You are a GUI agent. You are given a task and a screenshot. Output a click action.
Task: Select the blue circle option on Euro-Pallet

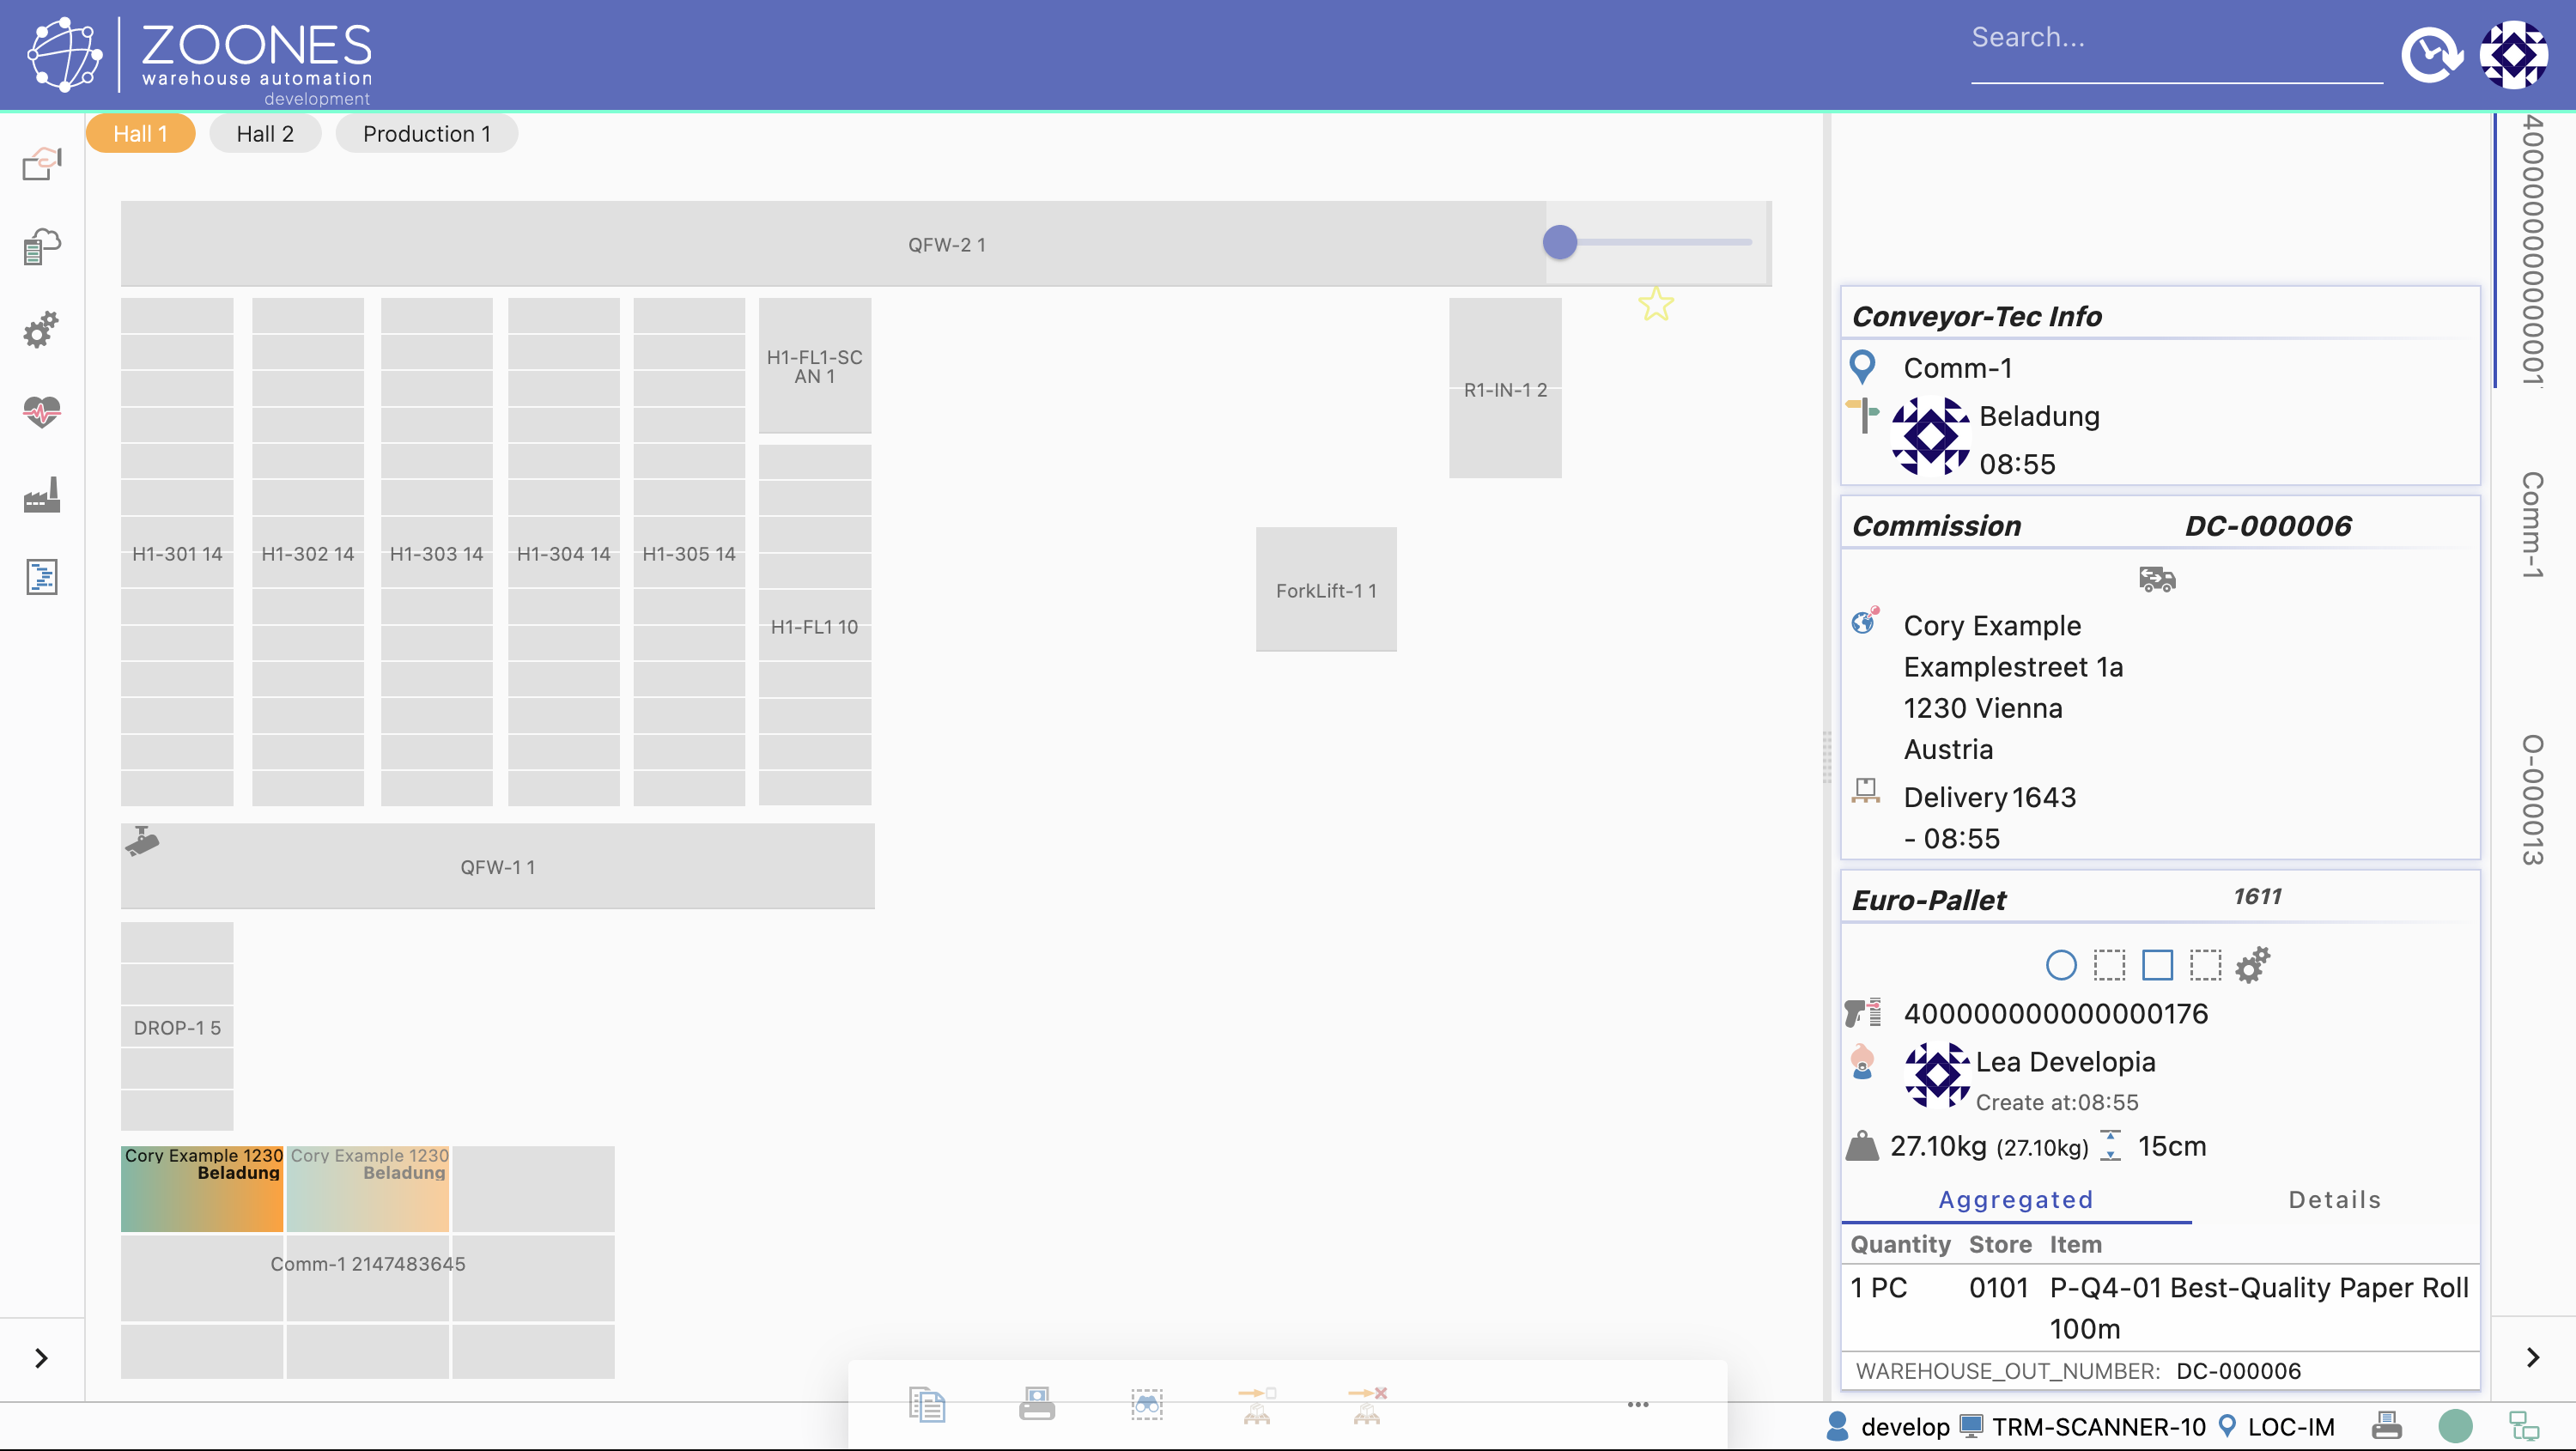coord(2061,965)
